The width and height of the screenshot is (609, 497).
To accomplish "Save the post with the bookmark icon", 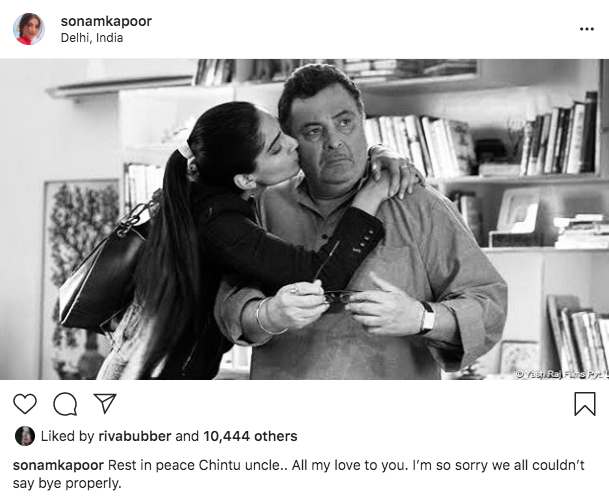I will pyautogui.click(x=585, y=404).
